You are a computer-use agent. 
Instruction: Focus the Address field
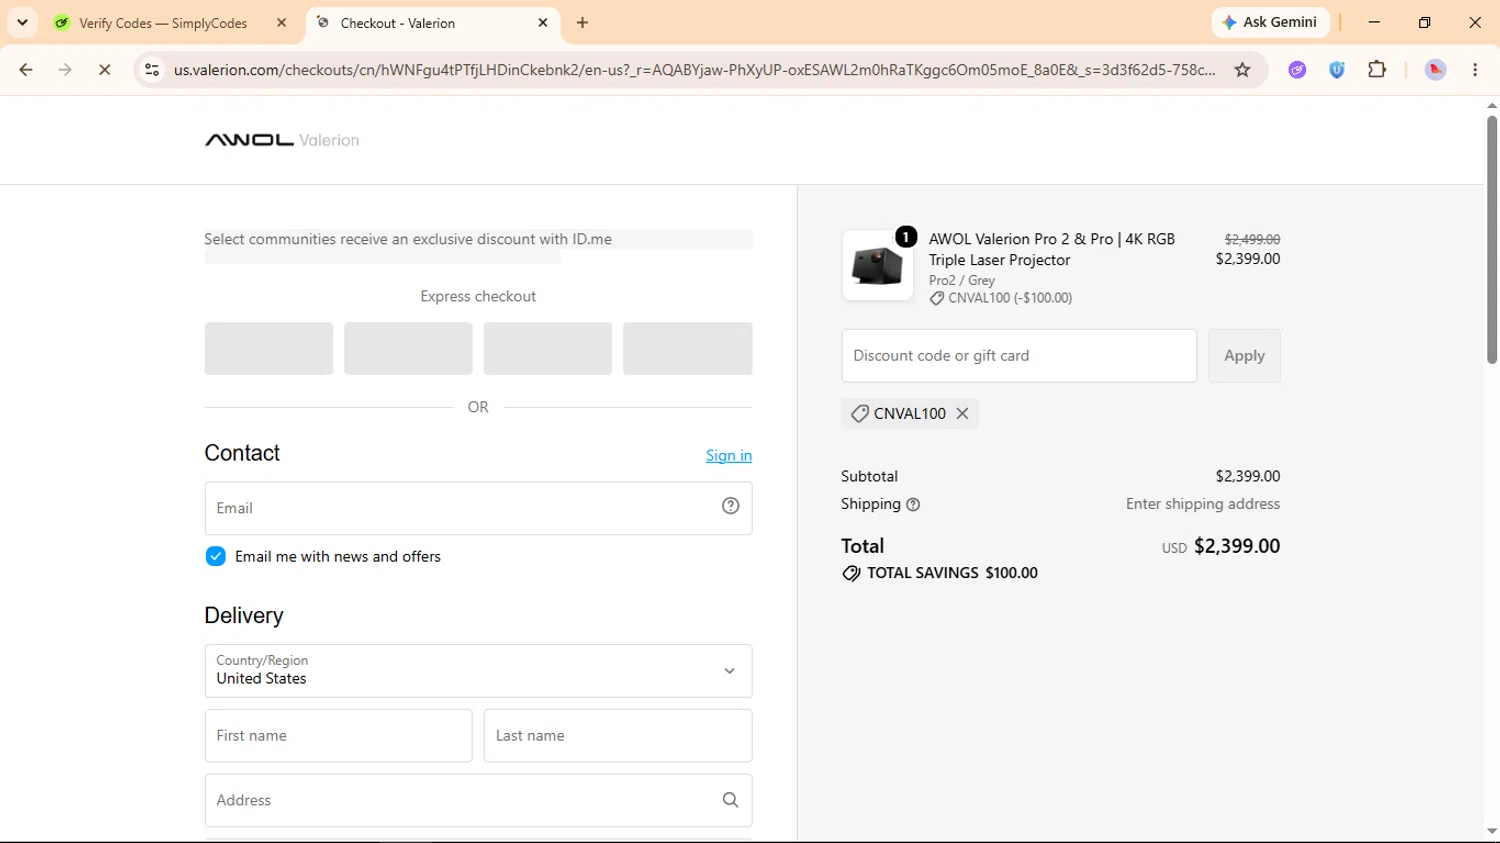coord(478,800)
